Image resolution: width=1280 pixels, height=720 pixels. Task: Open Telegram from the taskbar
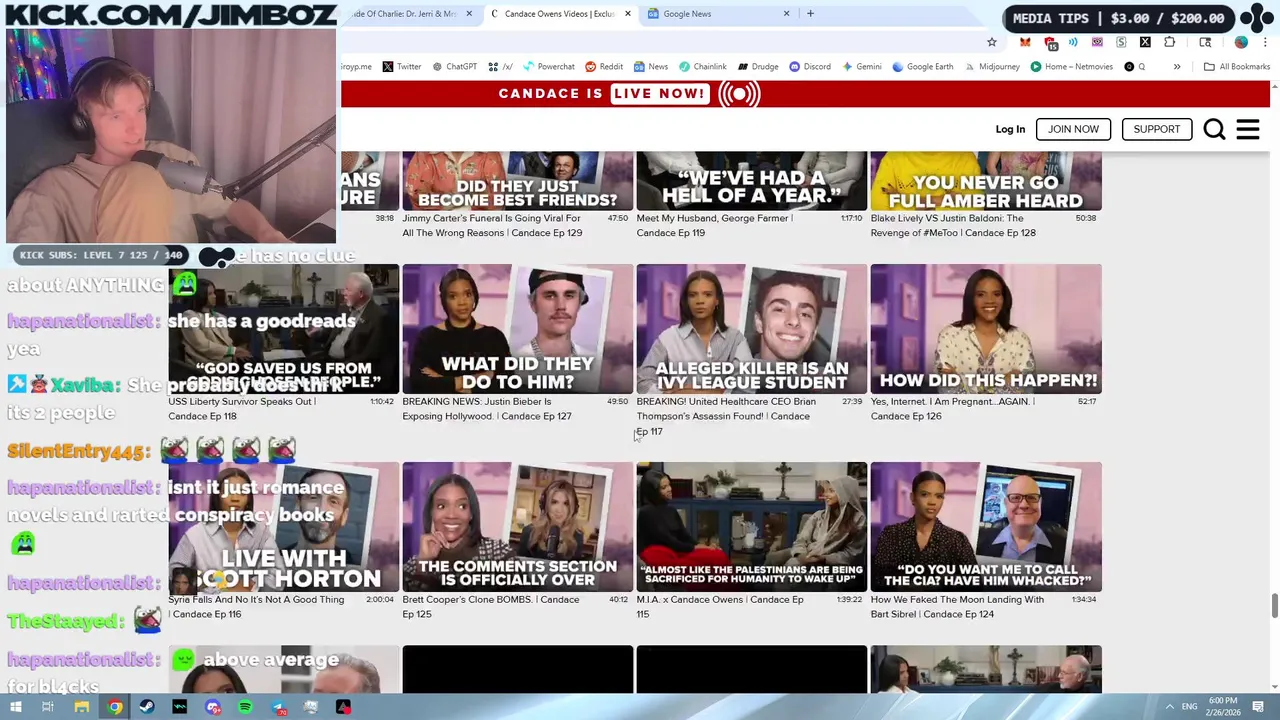tap(279, 707)
